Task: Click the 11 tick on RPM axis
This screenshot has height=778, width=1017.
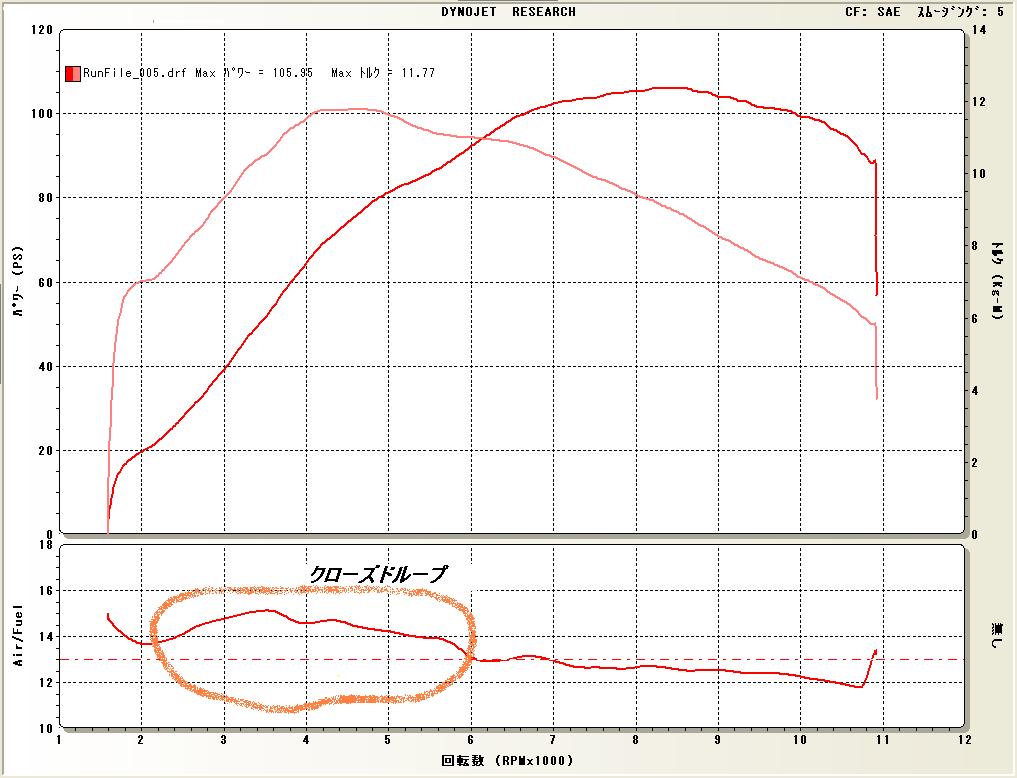Action: pyautogui.click(x=882, y=740)
